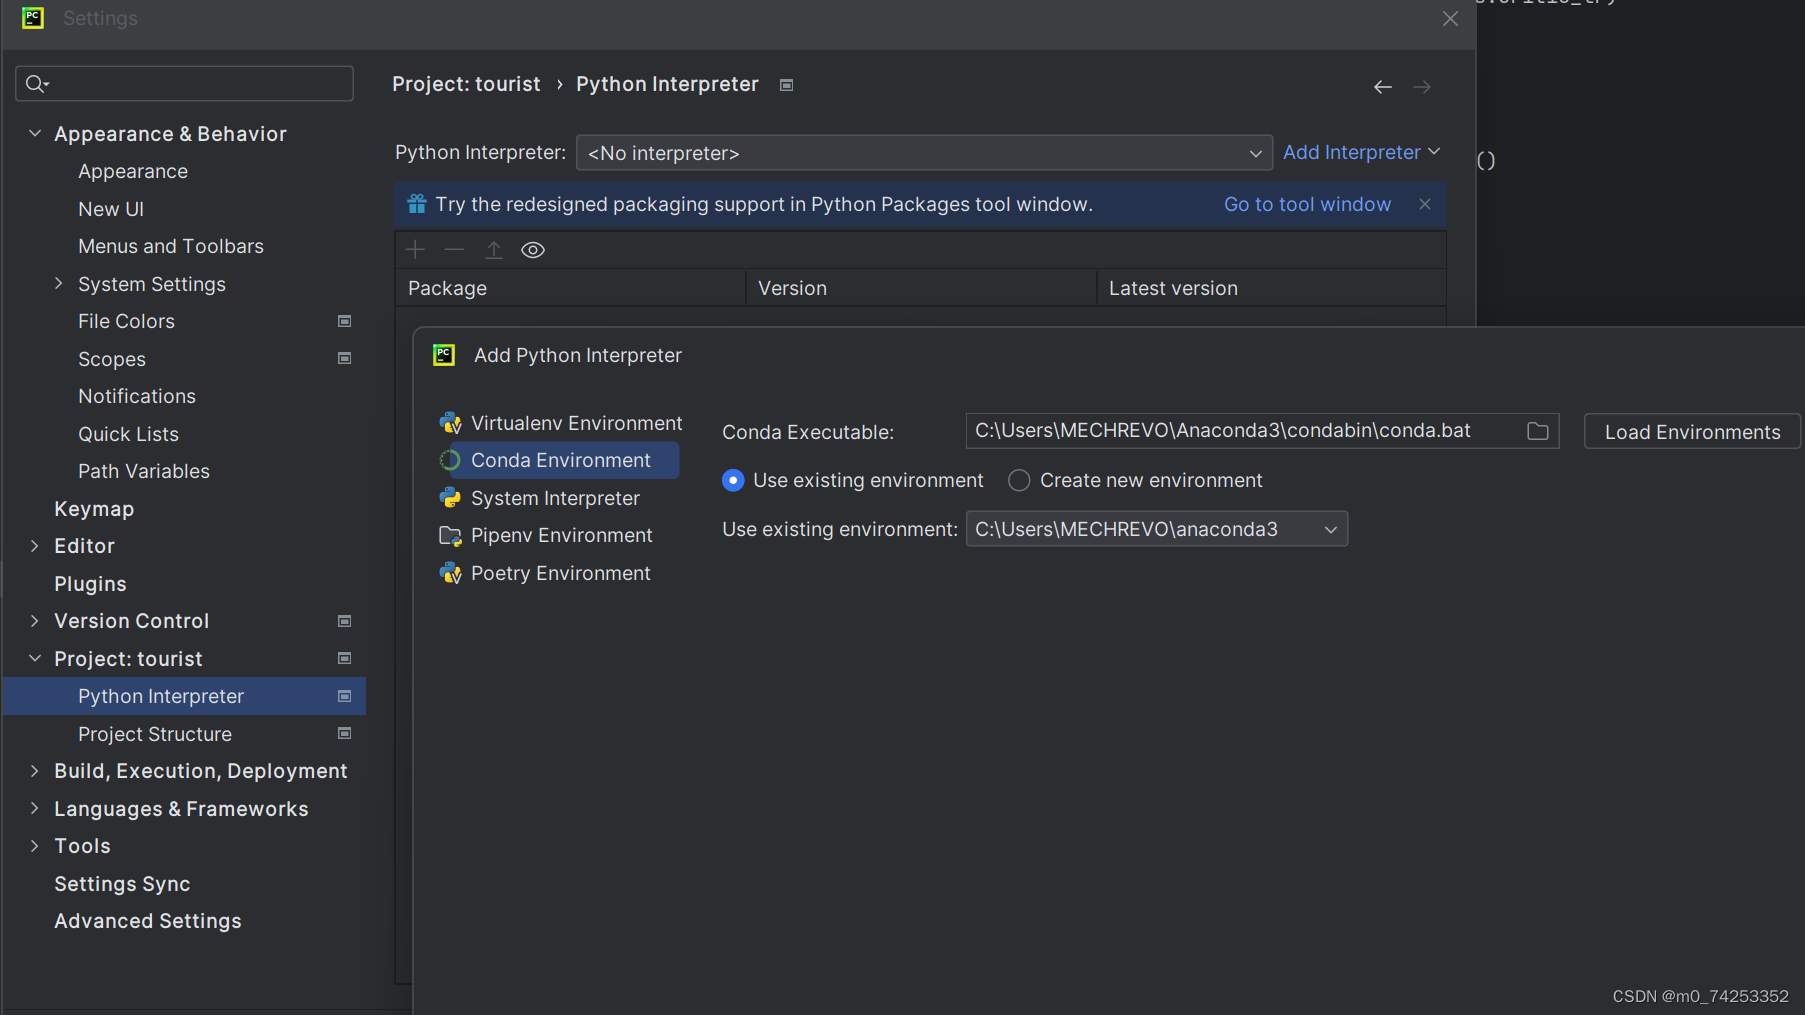Navigate back with the left arrow
1805x1015 pixels.
(1383, 87)
